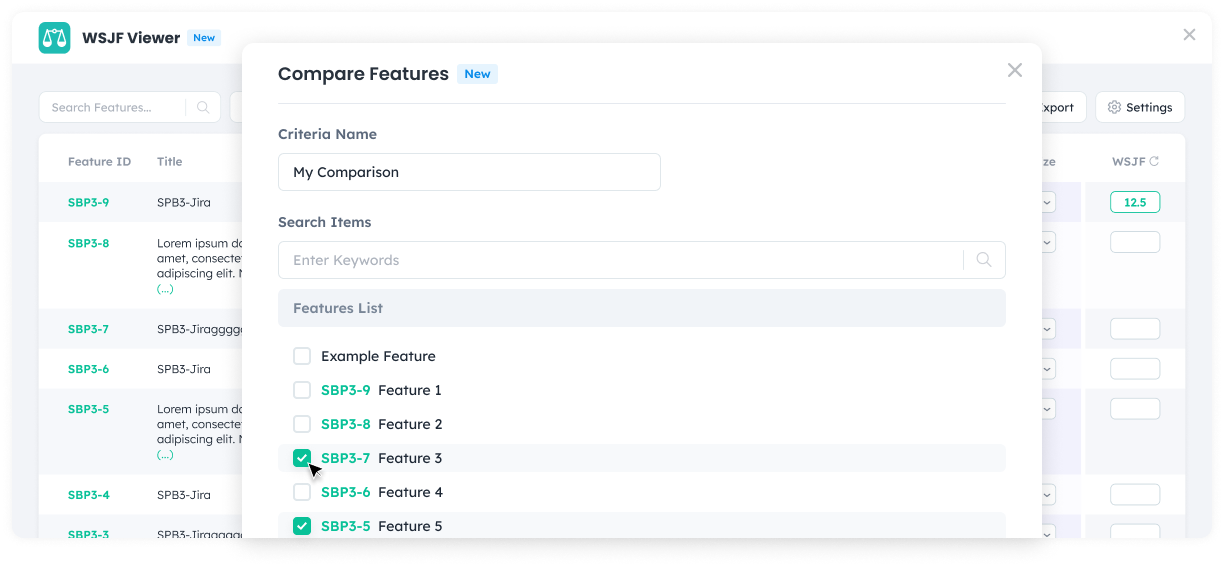Click the Features List header bar

pos(642,308)
